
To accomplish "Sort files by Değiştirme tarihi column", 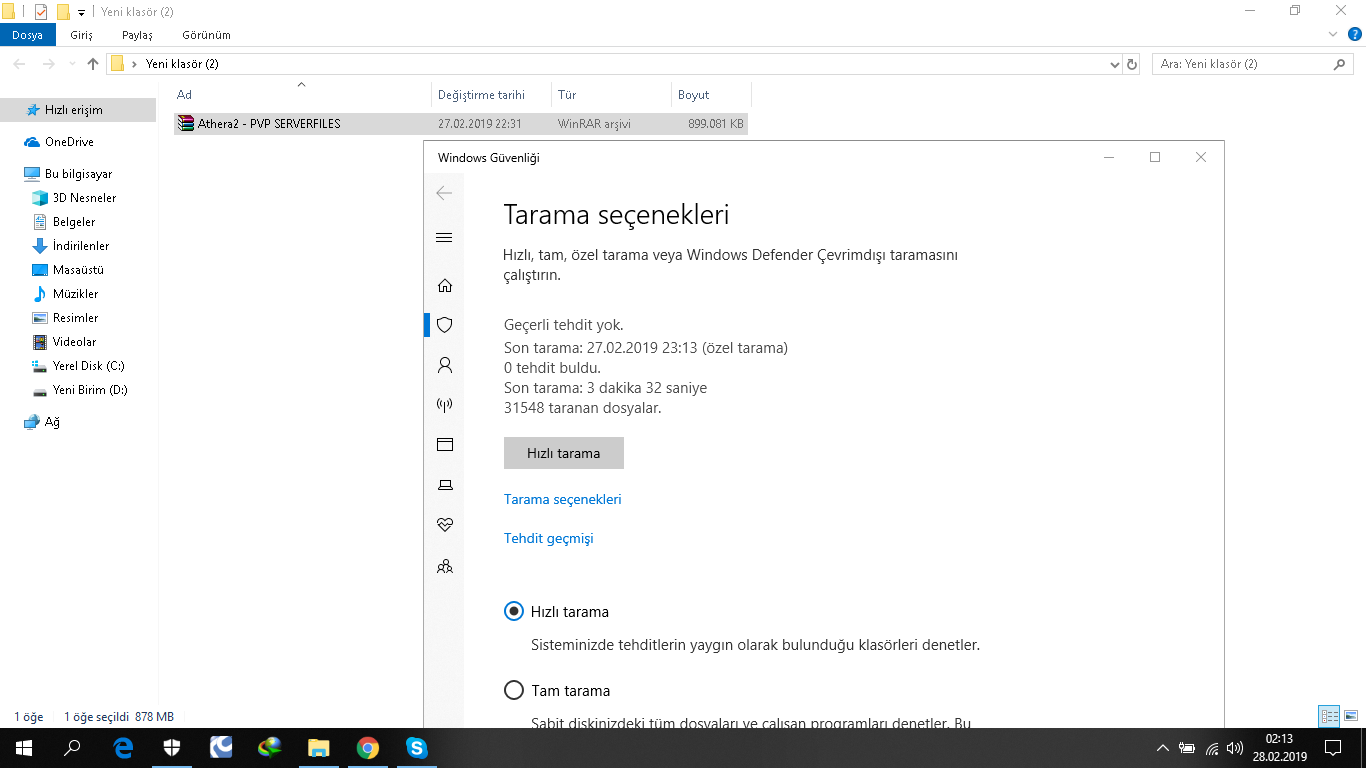I will coord(492,95).
